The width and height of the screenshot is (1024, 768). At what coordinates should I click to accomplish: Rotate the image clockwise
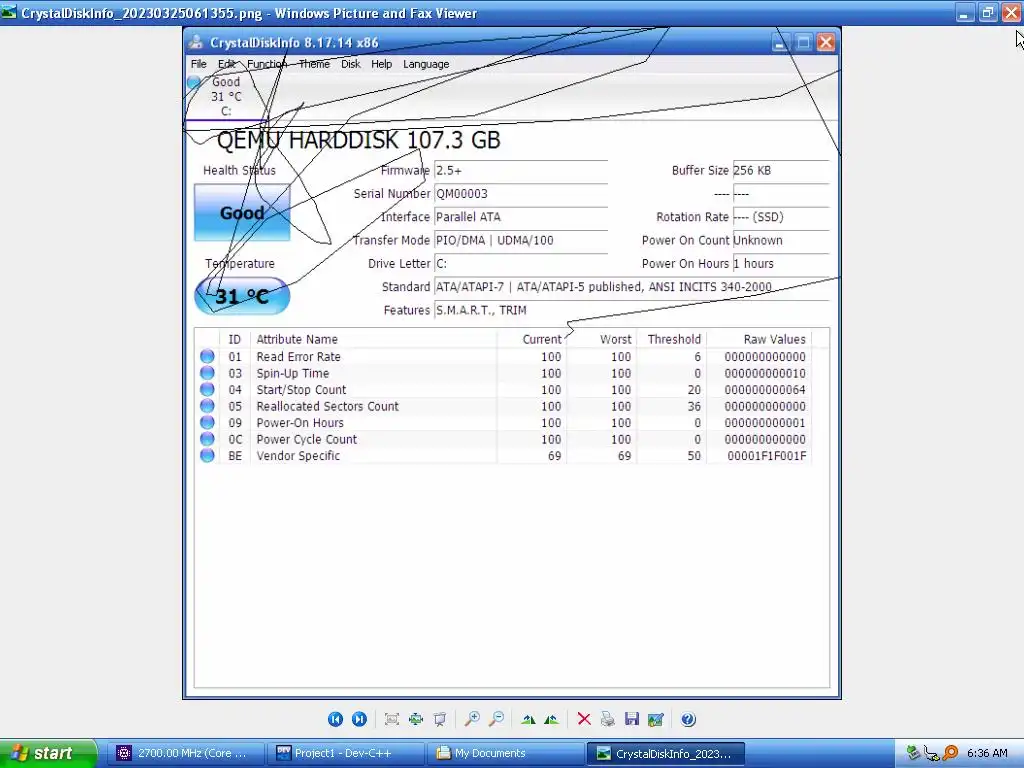pyautogui.click(x=528, y=719)
